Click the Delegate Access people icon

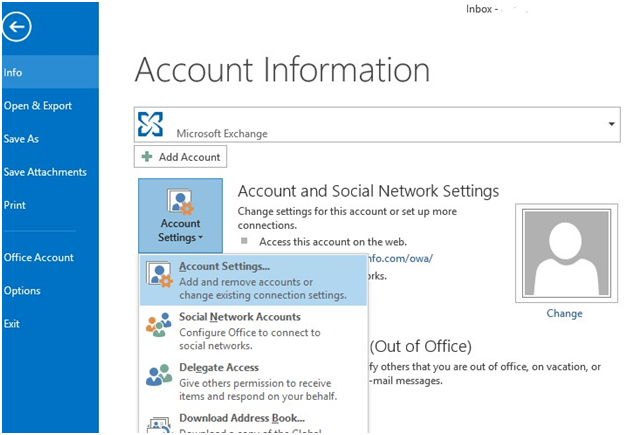[159, 375]
